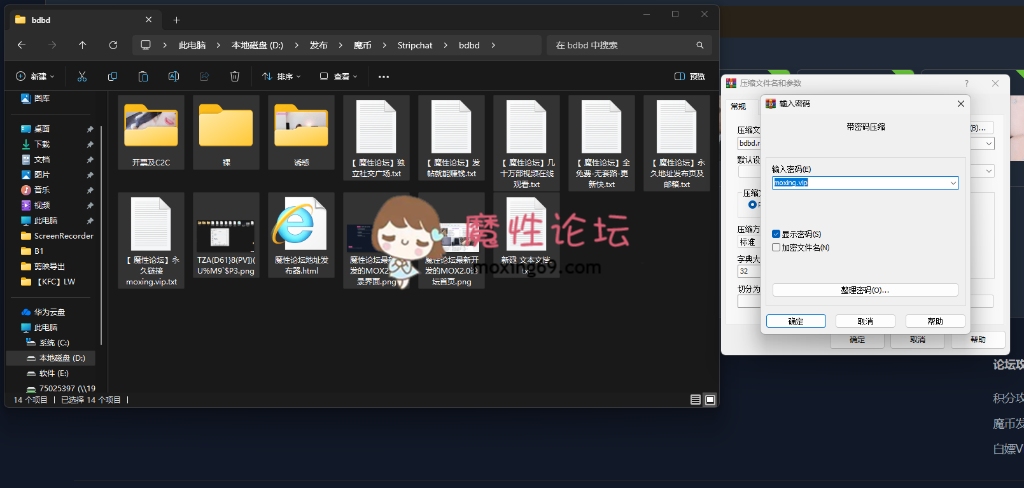Click 取消 in the password dialog
The height and width of the screenshot is (488, 1024).
[865, 321]
